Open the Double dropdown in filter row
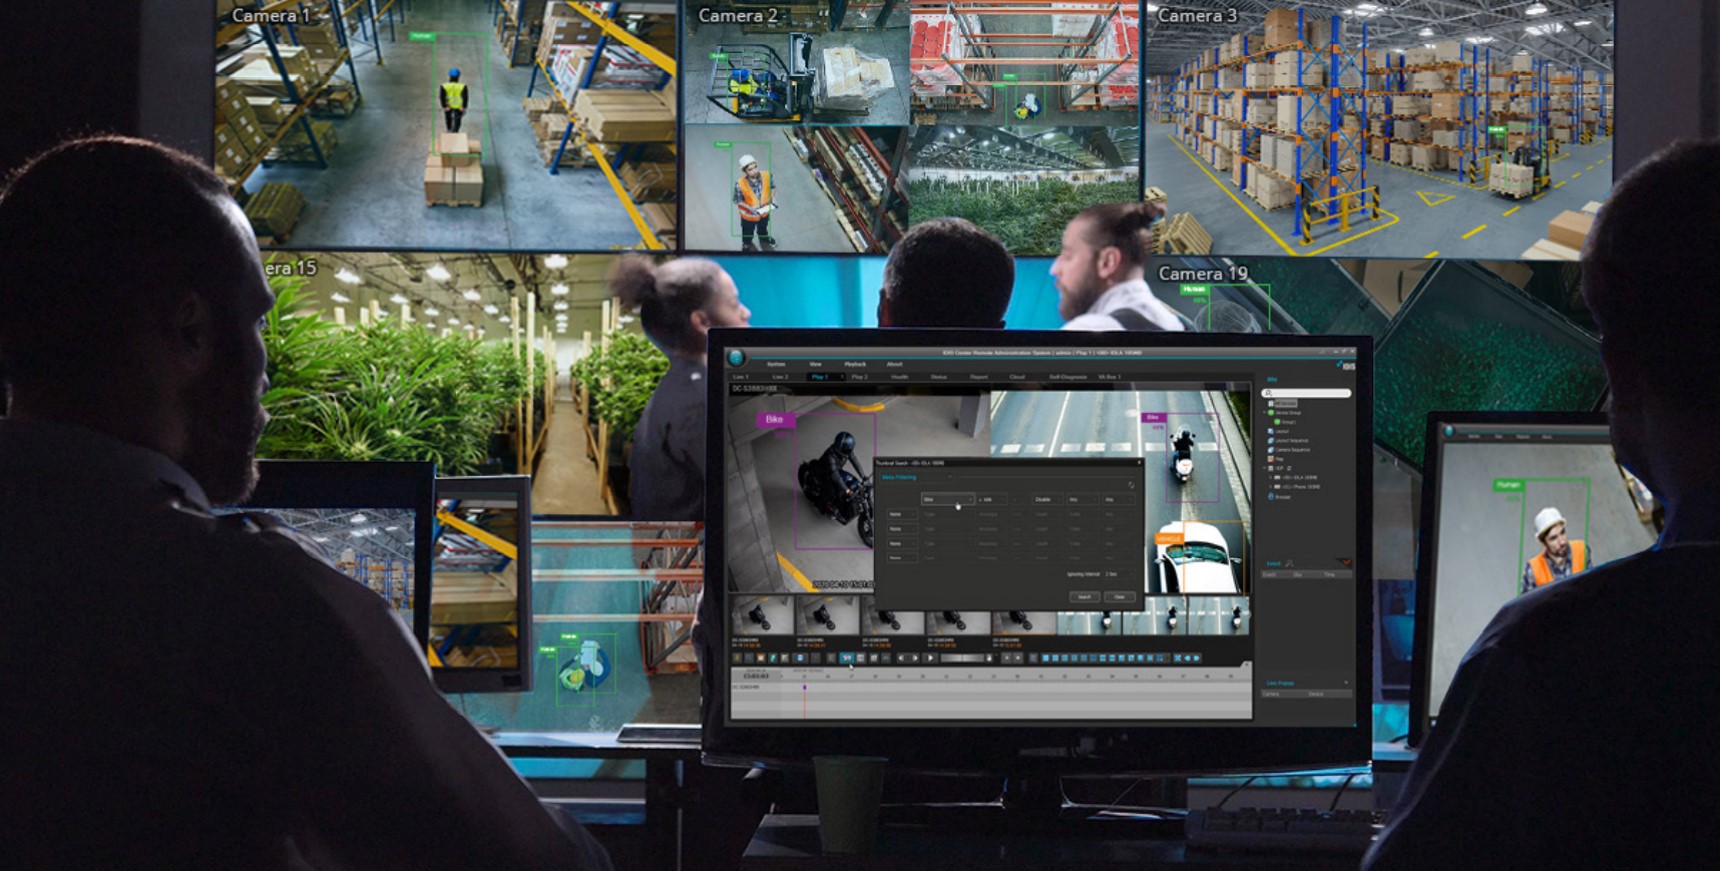1720x871 pixels. point(1048,499)
